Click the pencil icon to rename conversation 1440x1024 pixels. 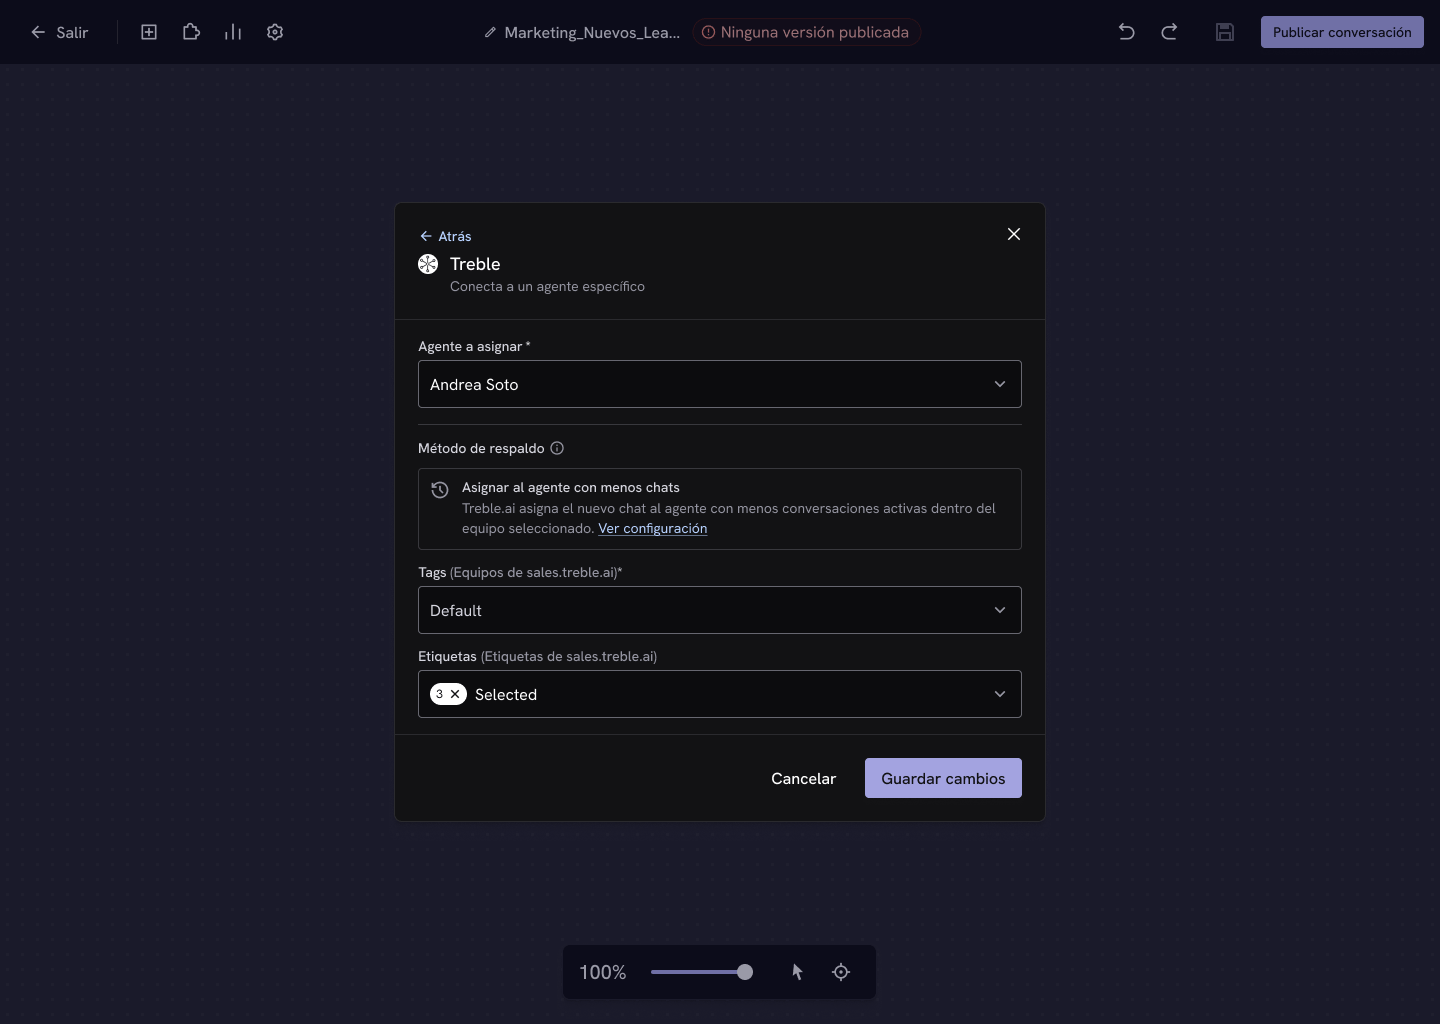pyautogui.click(x=490, y=32)
